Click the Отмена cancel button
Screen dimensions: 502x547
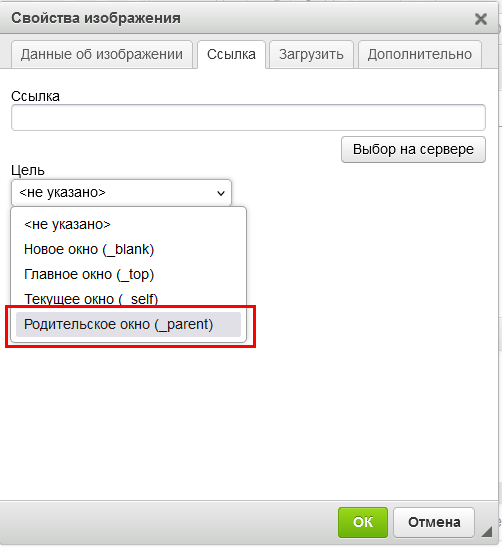(x=434, y=522)
